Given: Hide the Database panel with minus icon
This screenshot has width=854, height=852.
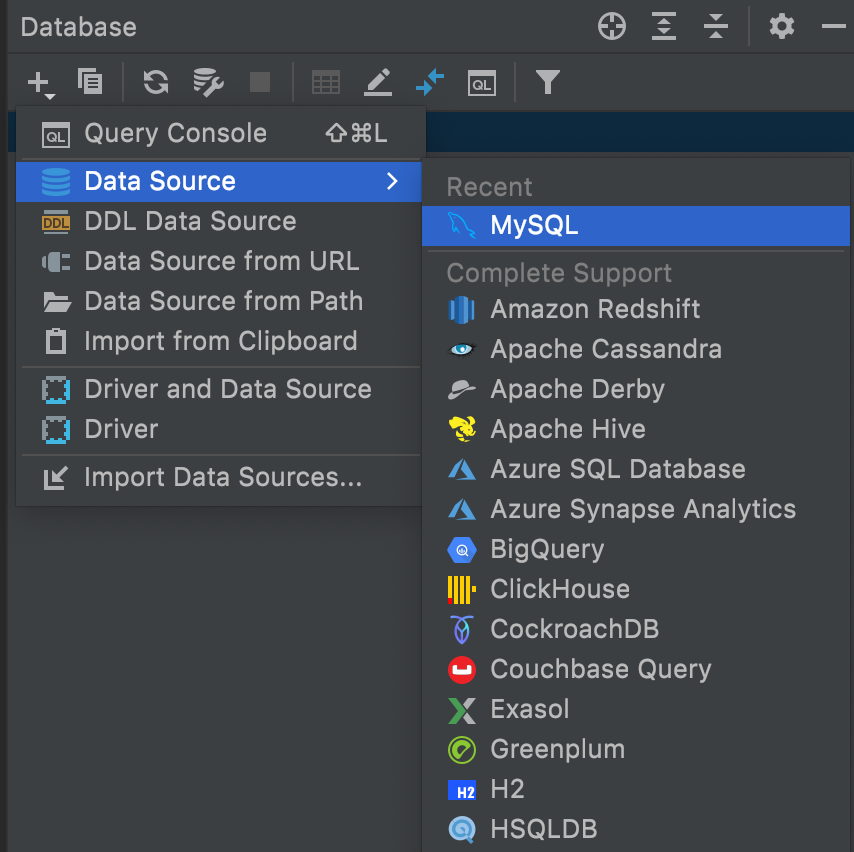Looking at the screenshot, I should 833,26.
